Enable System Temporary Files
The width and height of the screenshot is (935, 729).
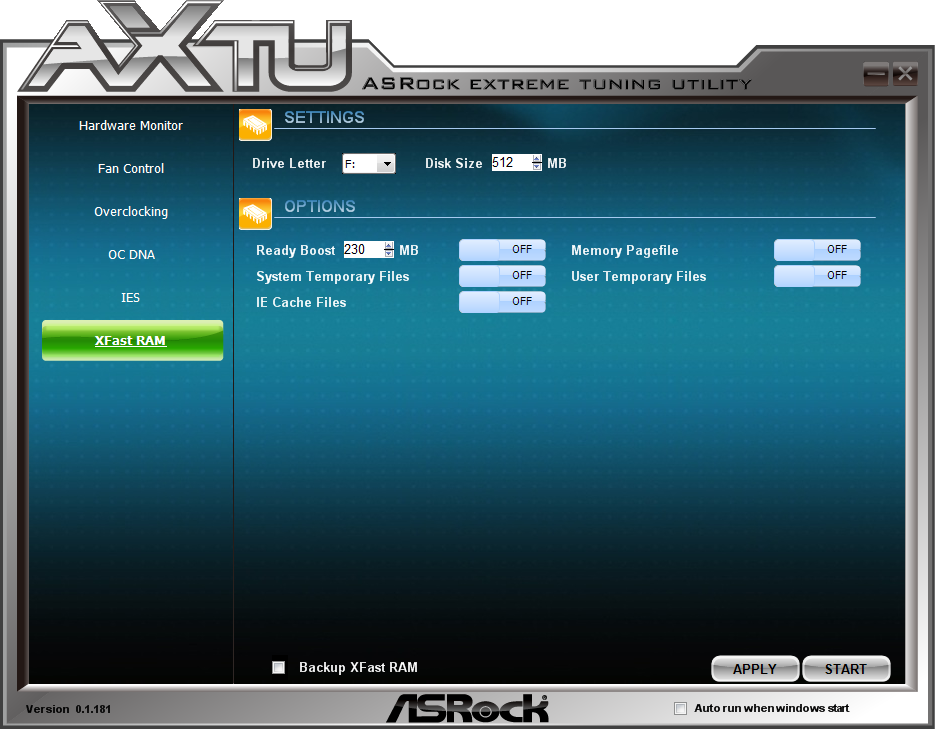tap(501, 276)
